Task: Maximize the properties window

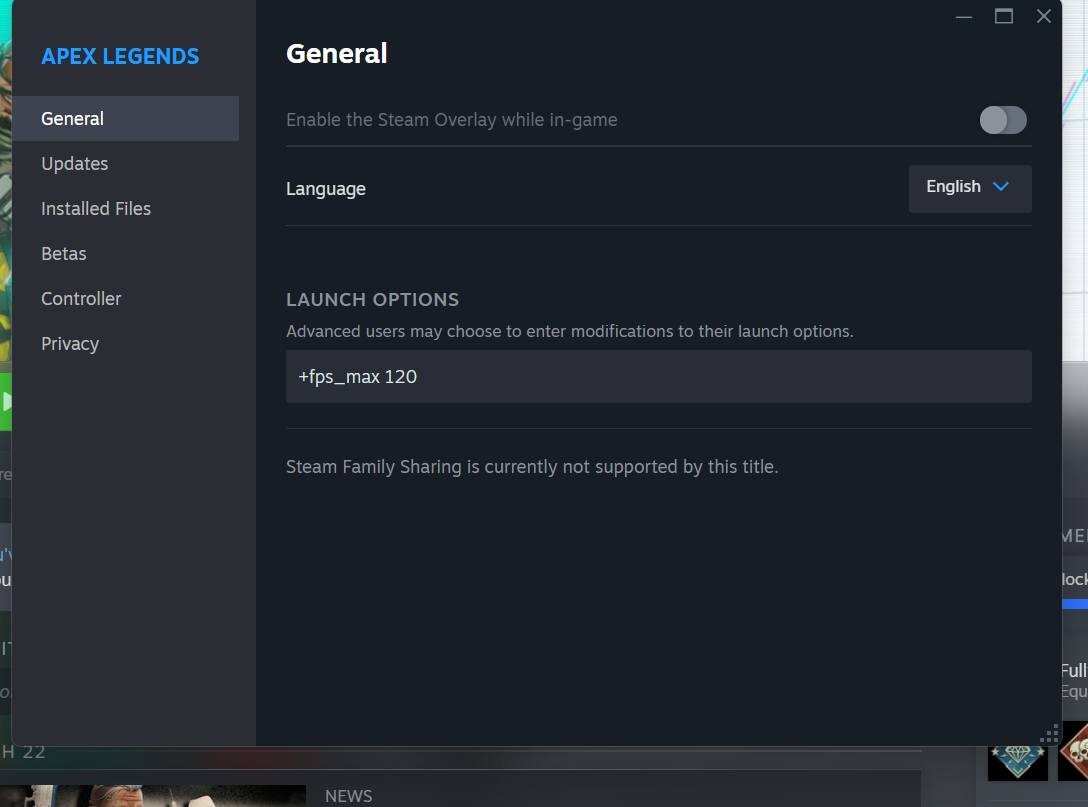Action: pos(1003,17)
